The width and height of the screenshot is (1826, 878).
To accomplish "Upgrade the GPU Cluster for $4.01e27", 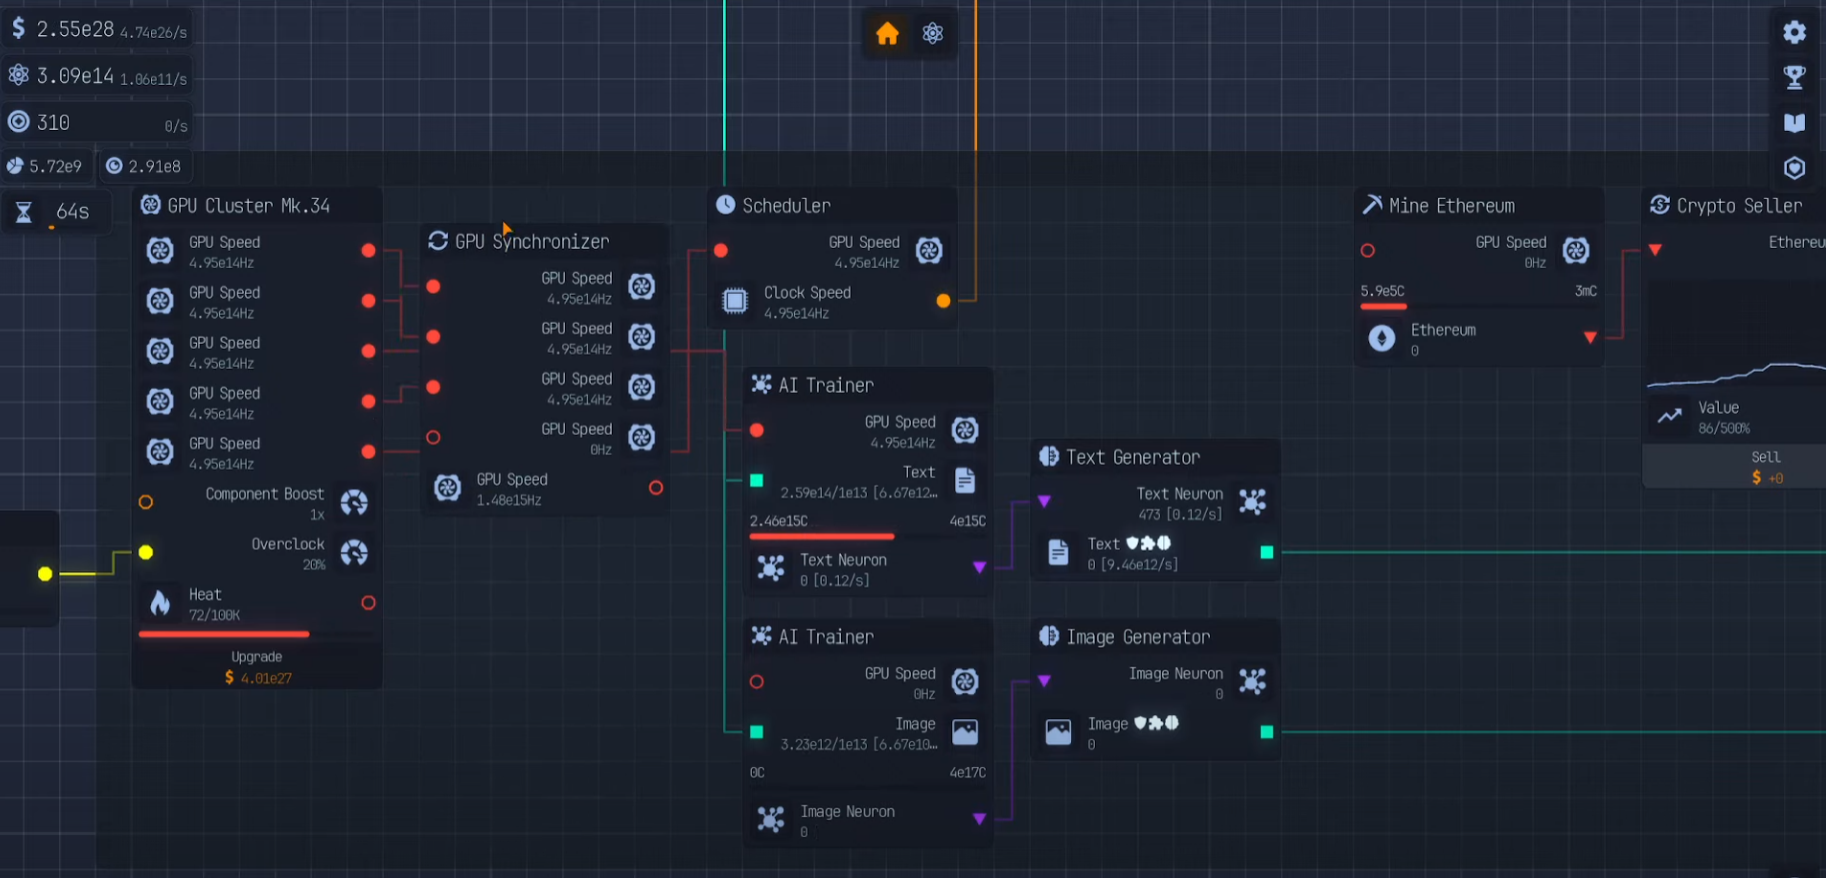I will tap(257, 667).
